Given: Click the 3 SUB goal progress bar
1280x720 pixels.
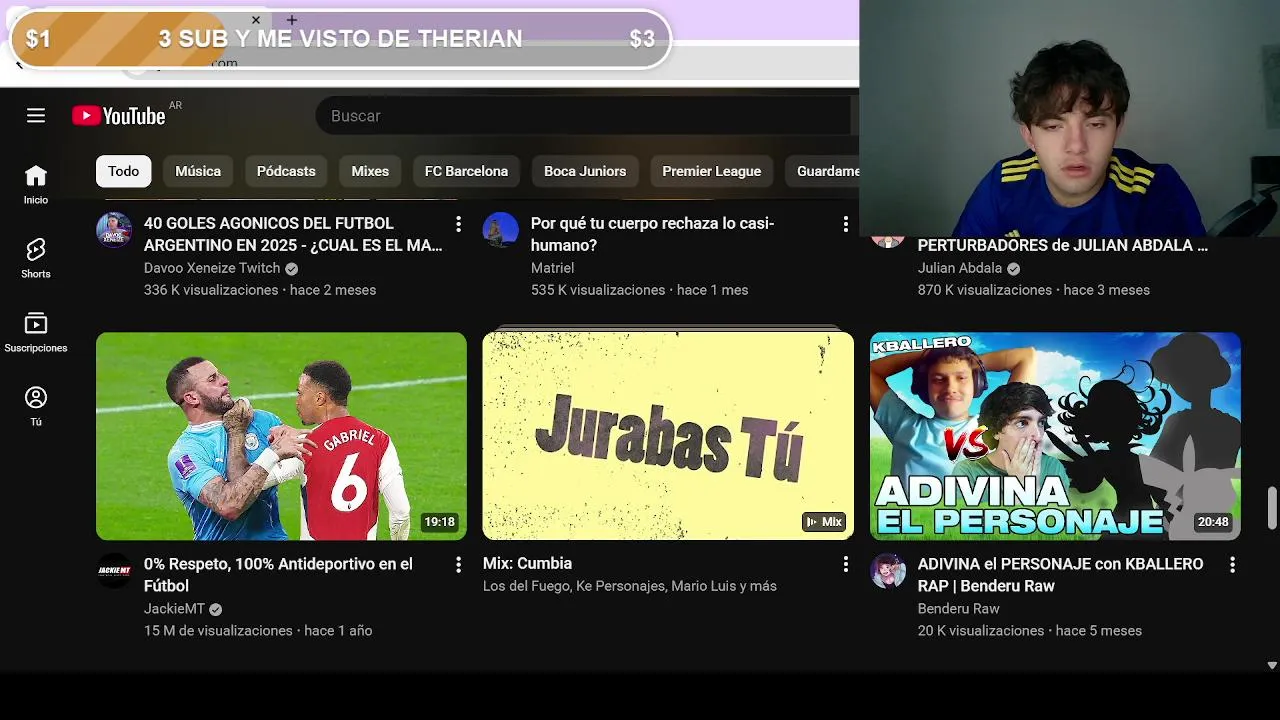Looking at the screenshot, I should tap(340, 39).
